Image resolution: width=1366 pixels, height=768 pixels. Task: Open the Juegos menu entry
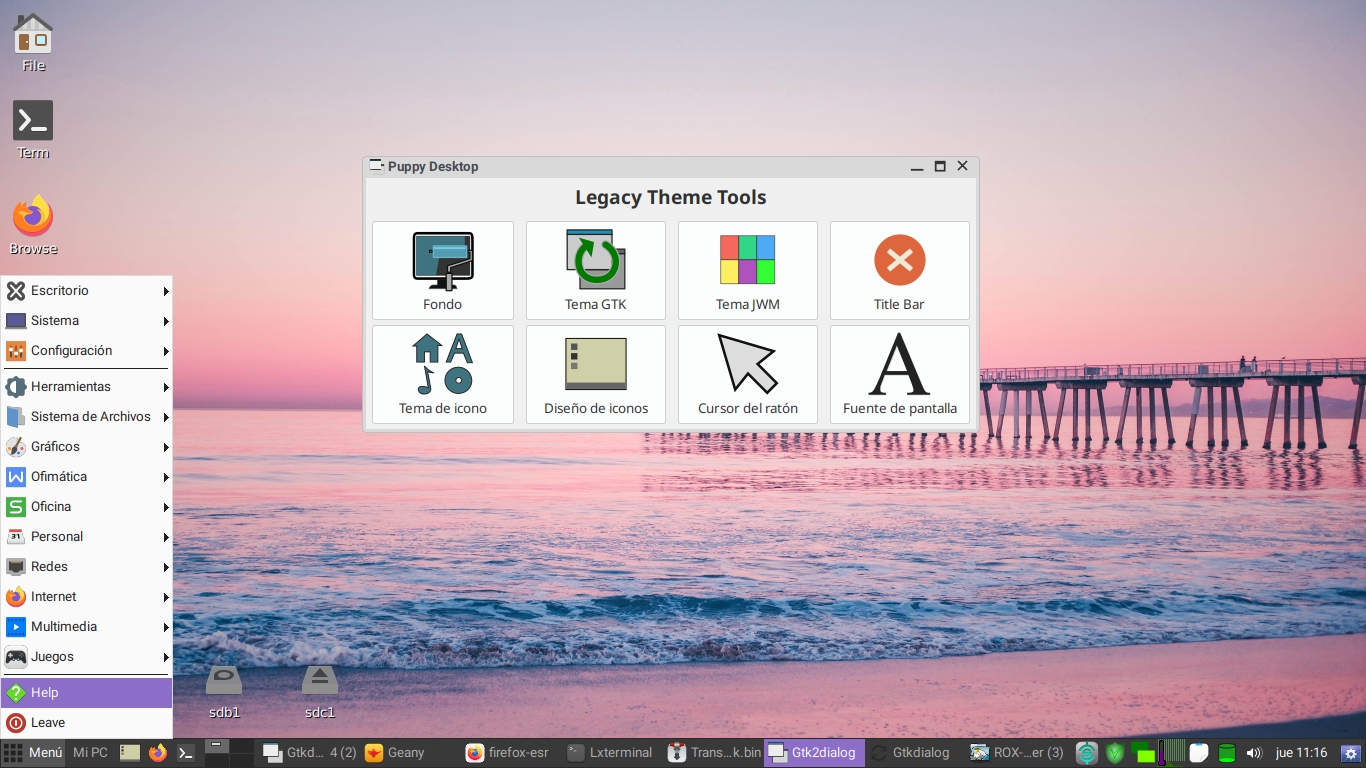pos(86,657)
